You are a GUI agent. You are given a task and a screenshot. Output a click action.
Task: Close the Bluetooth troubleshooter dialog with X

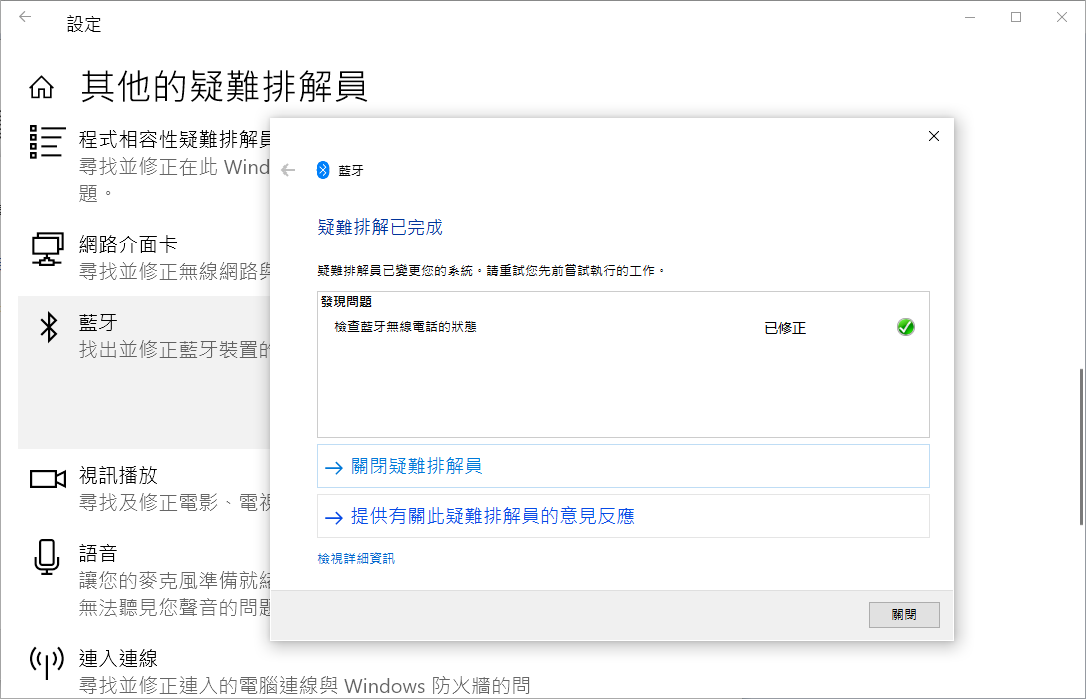tap(933, 136)
